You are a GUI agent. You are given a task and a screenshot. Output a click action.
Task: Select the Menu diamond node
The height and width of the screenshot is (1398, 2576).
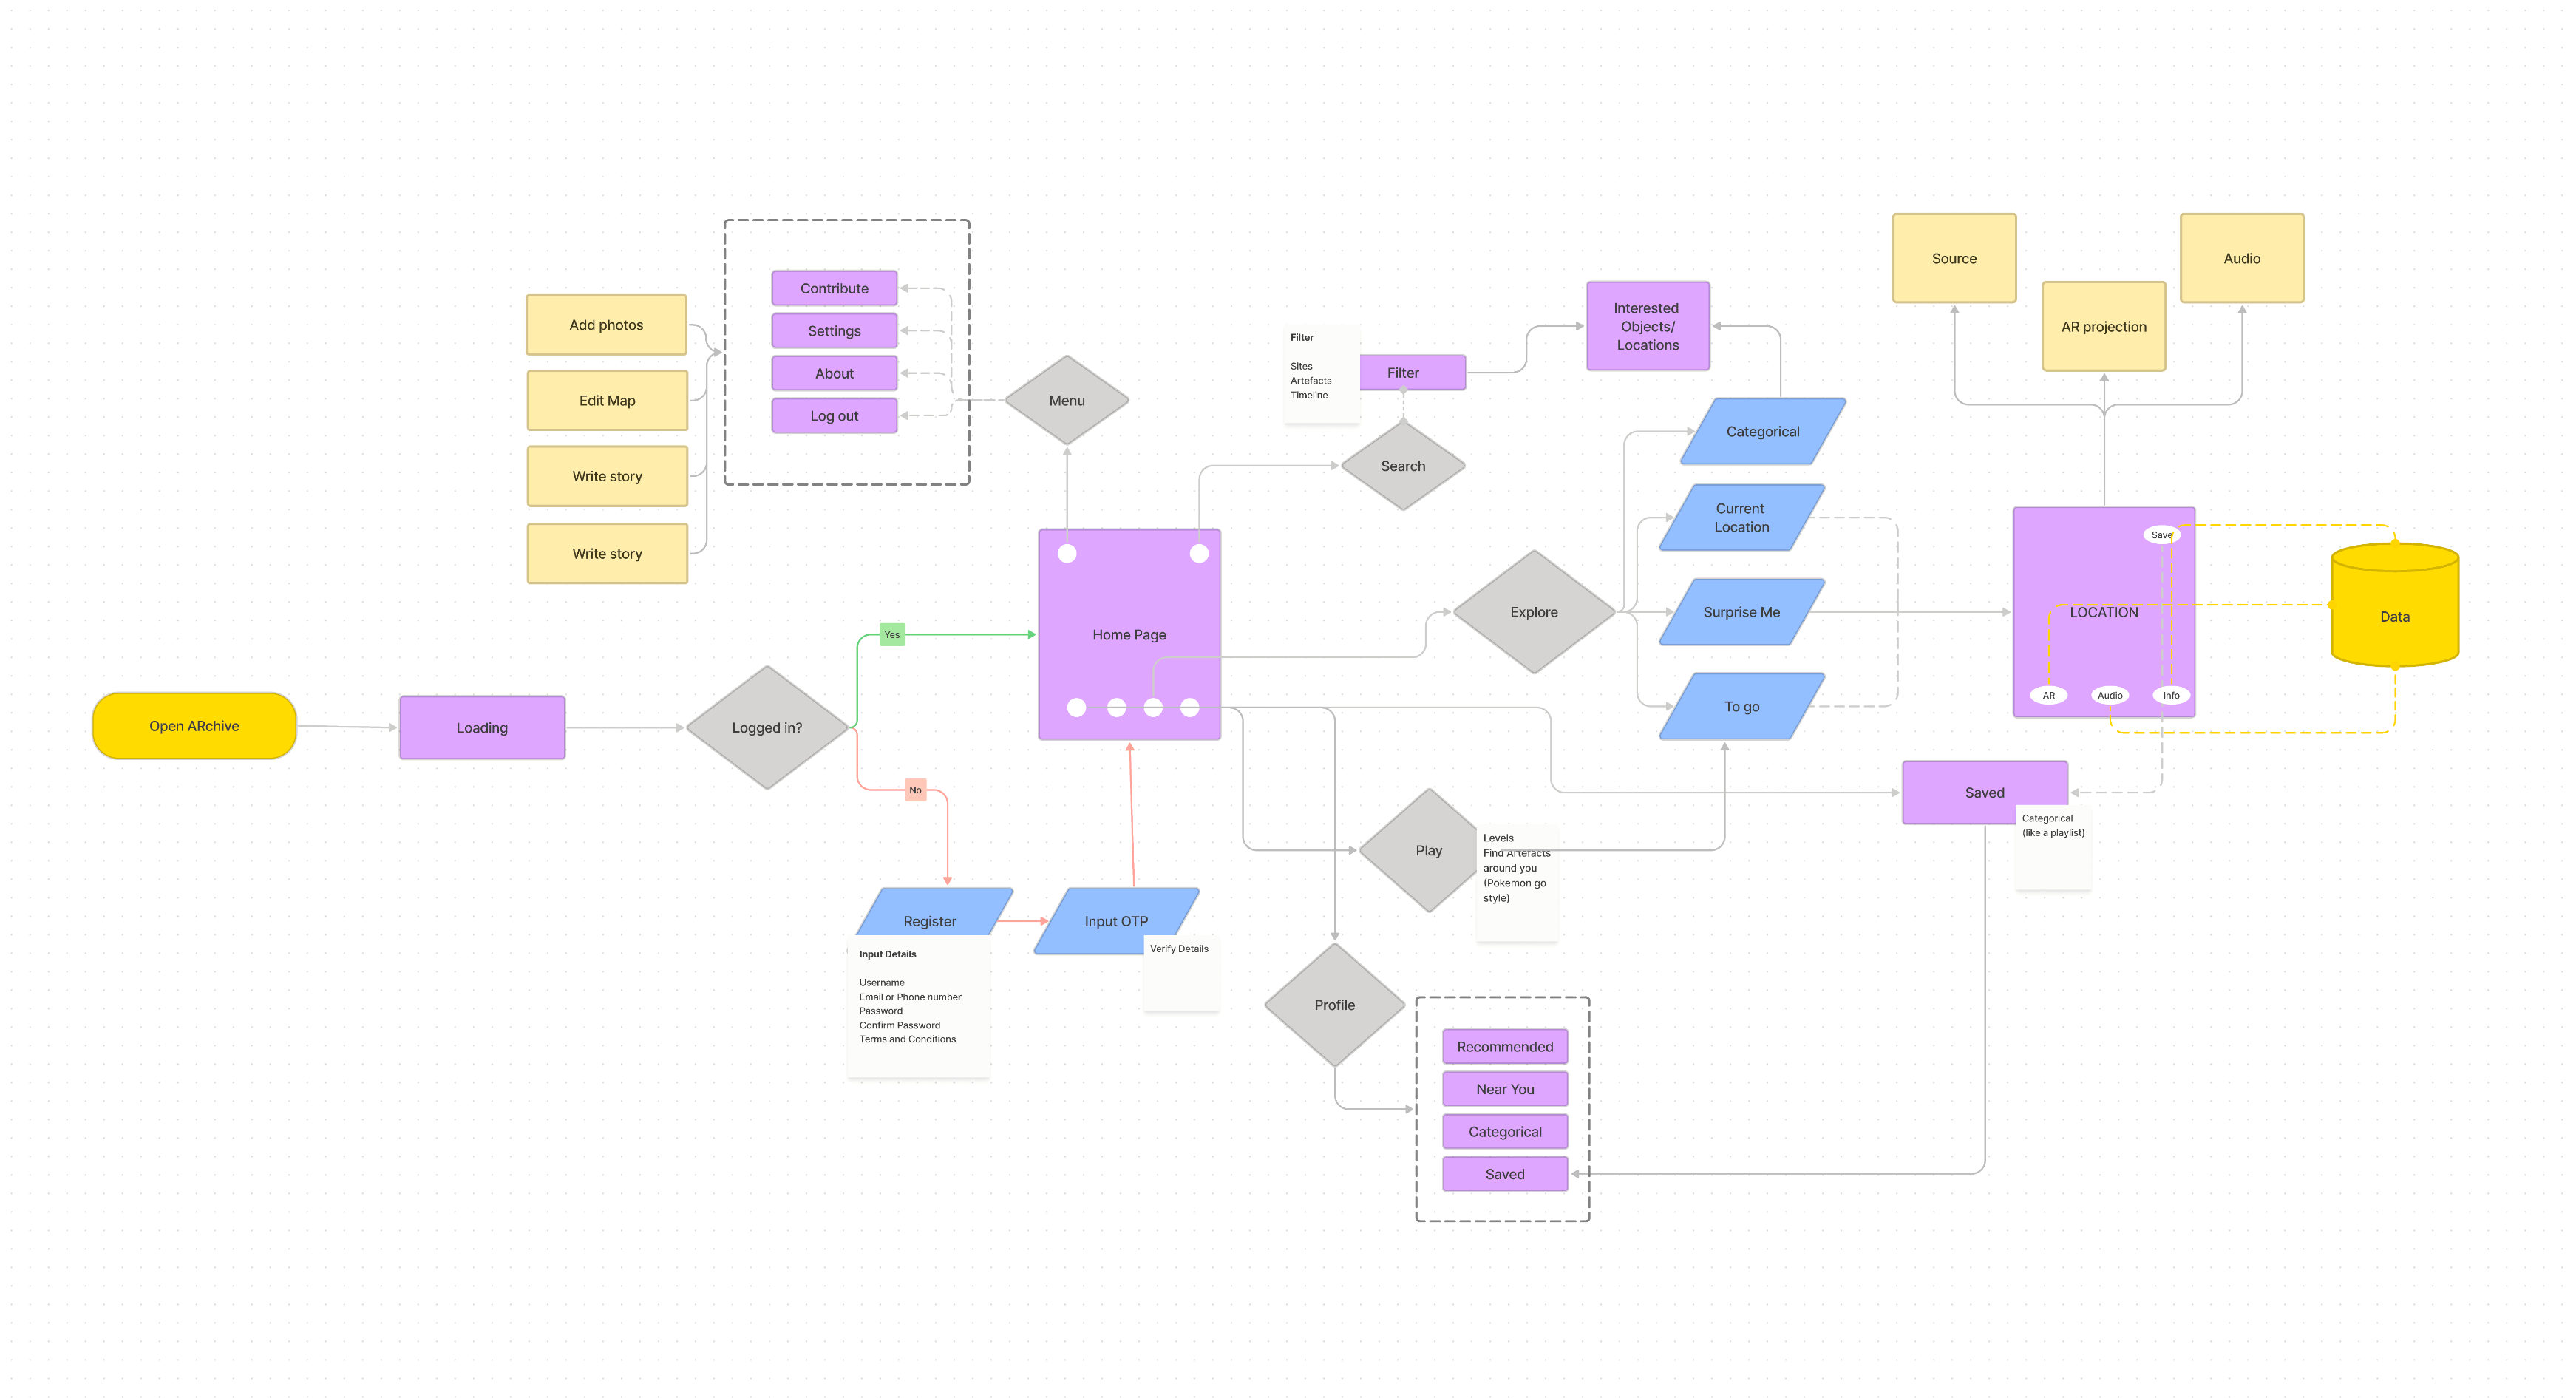tap(1066, 400)
